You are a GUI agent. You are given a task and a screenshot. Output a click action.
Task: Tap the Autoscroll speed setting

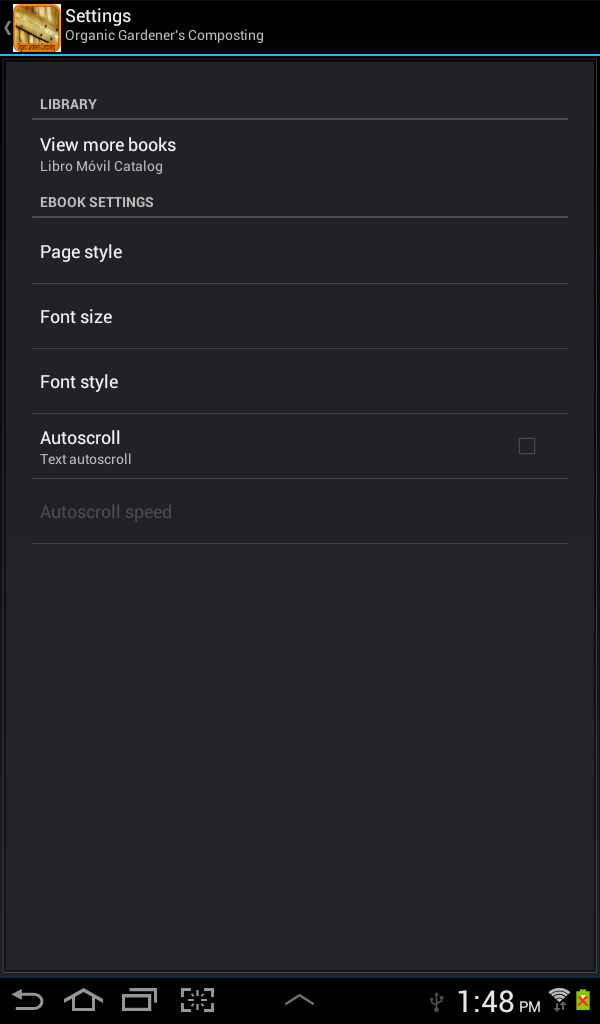click(106, 512)
